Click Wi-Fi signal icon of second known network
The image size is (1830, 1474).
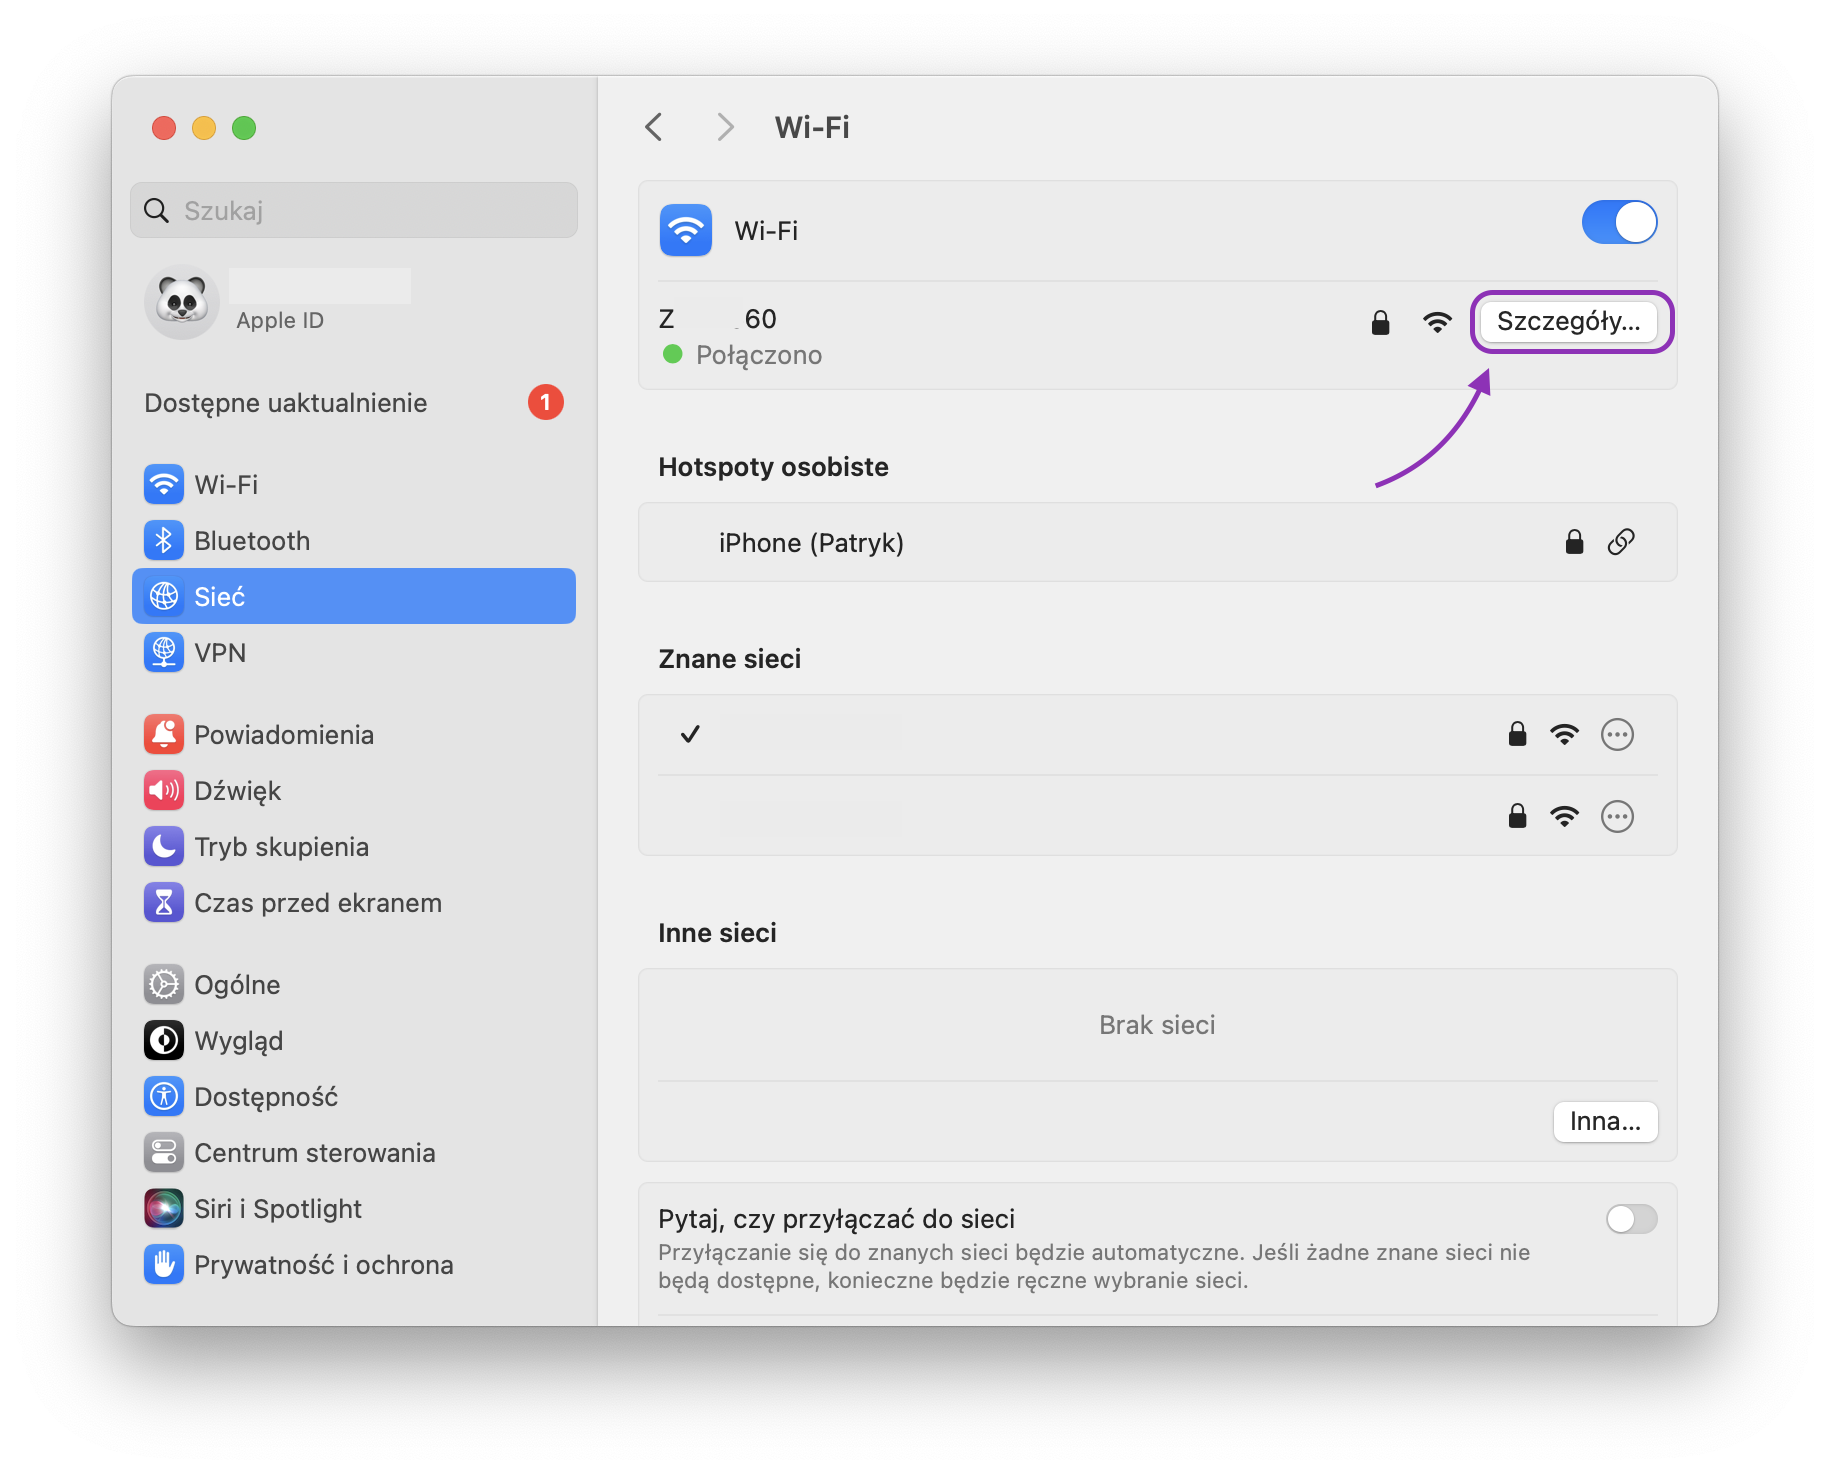point(1564,817)
